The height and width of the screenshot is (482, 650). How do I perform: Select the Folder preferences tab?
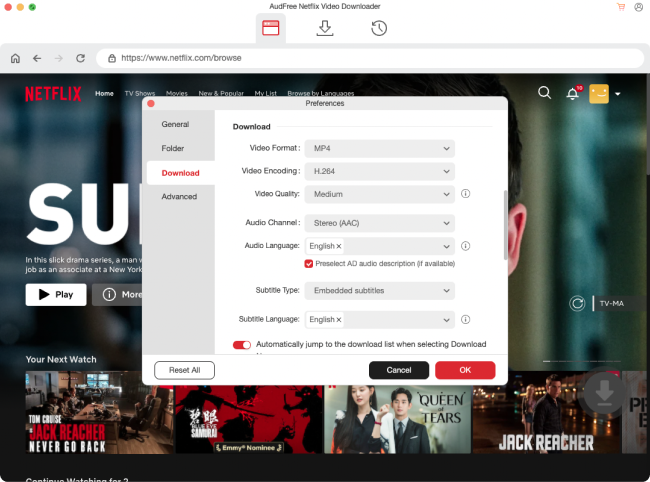pos(173,148)
